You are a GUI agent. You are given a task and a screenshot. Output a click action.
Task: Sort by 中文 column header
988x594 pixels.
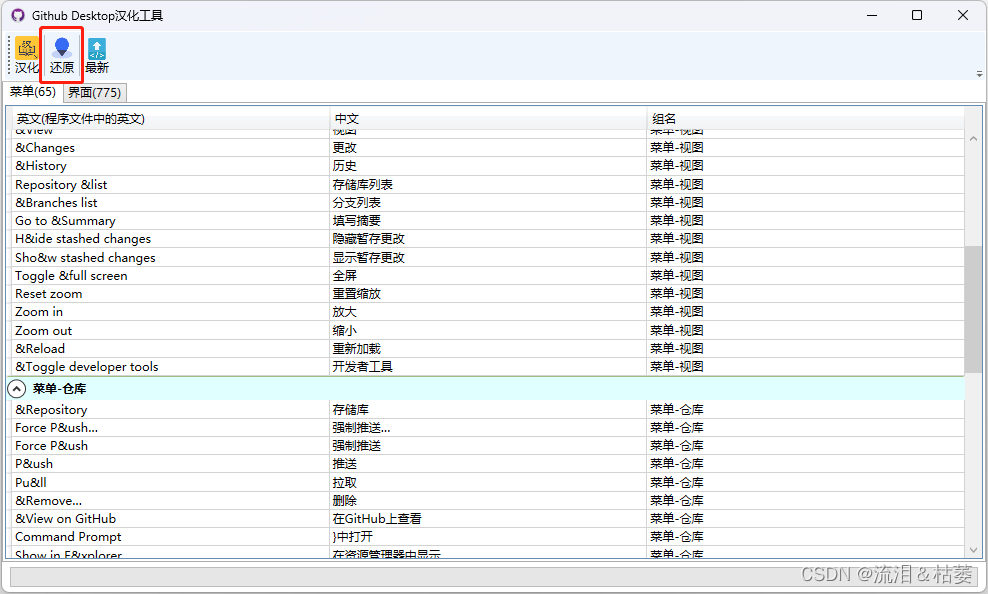(488, 118)
